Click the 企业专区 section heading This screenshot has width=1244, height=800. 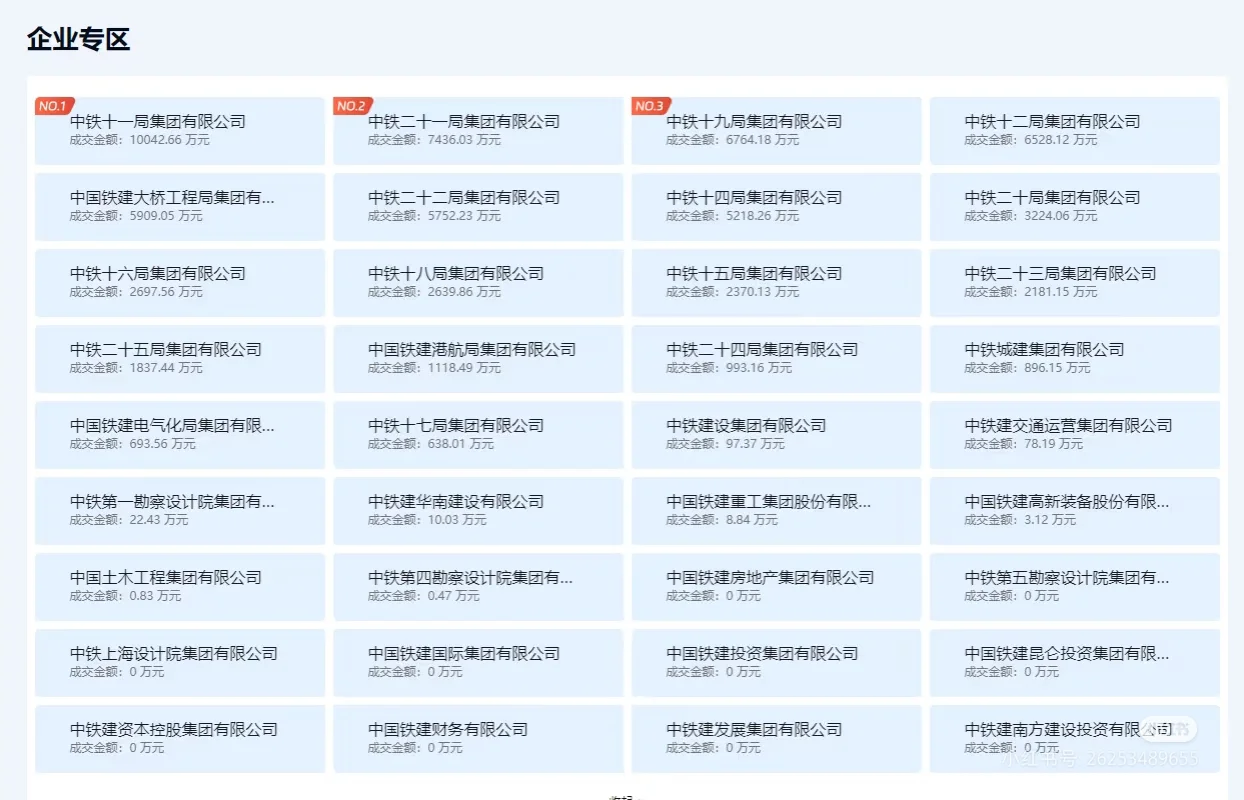79,39
